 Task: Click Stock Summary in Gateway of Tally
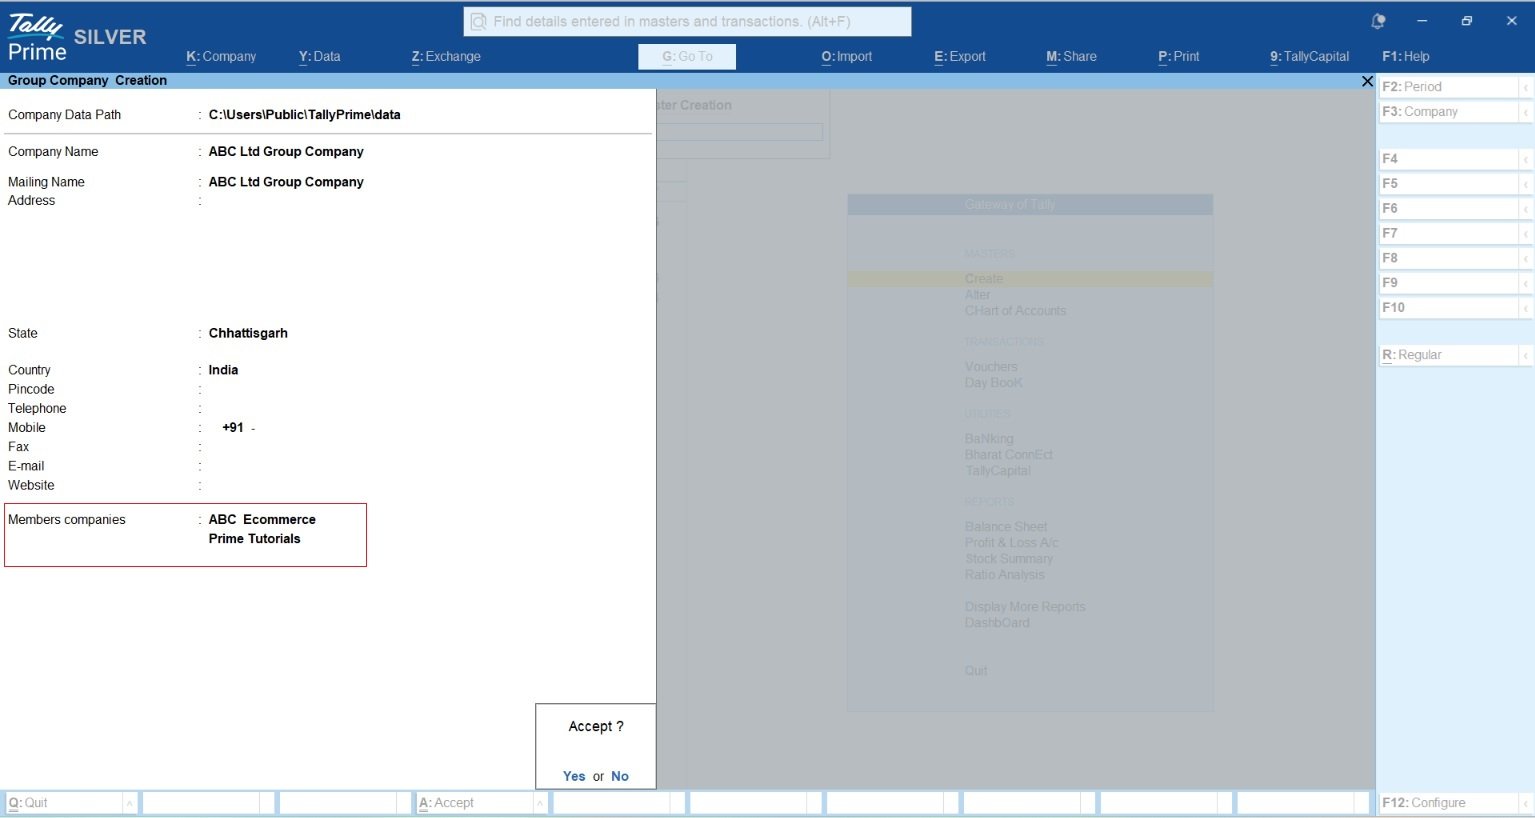(1009, 559)
